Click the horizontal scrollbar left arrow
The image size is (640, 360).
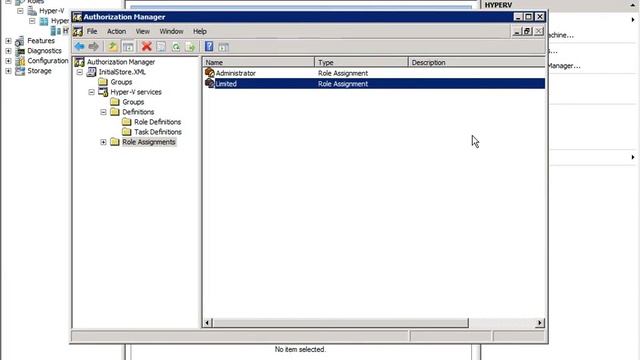[207, 323]
